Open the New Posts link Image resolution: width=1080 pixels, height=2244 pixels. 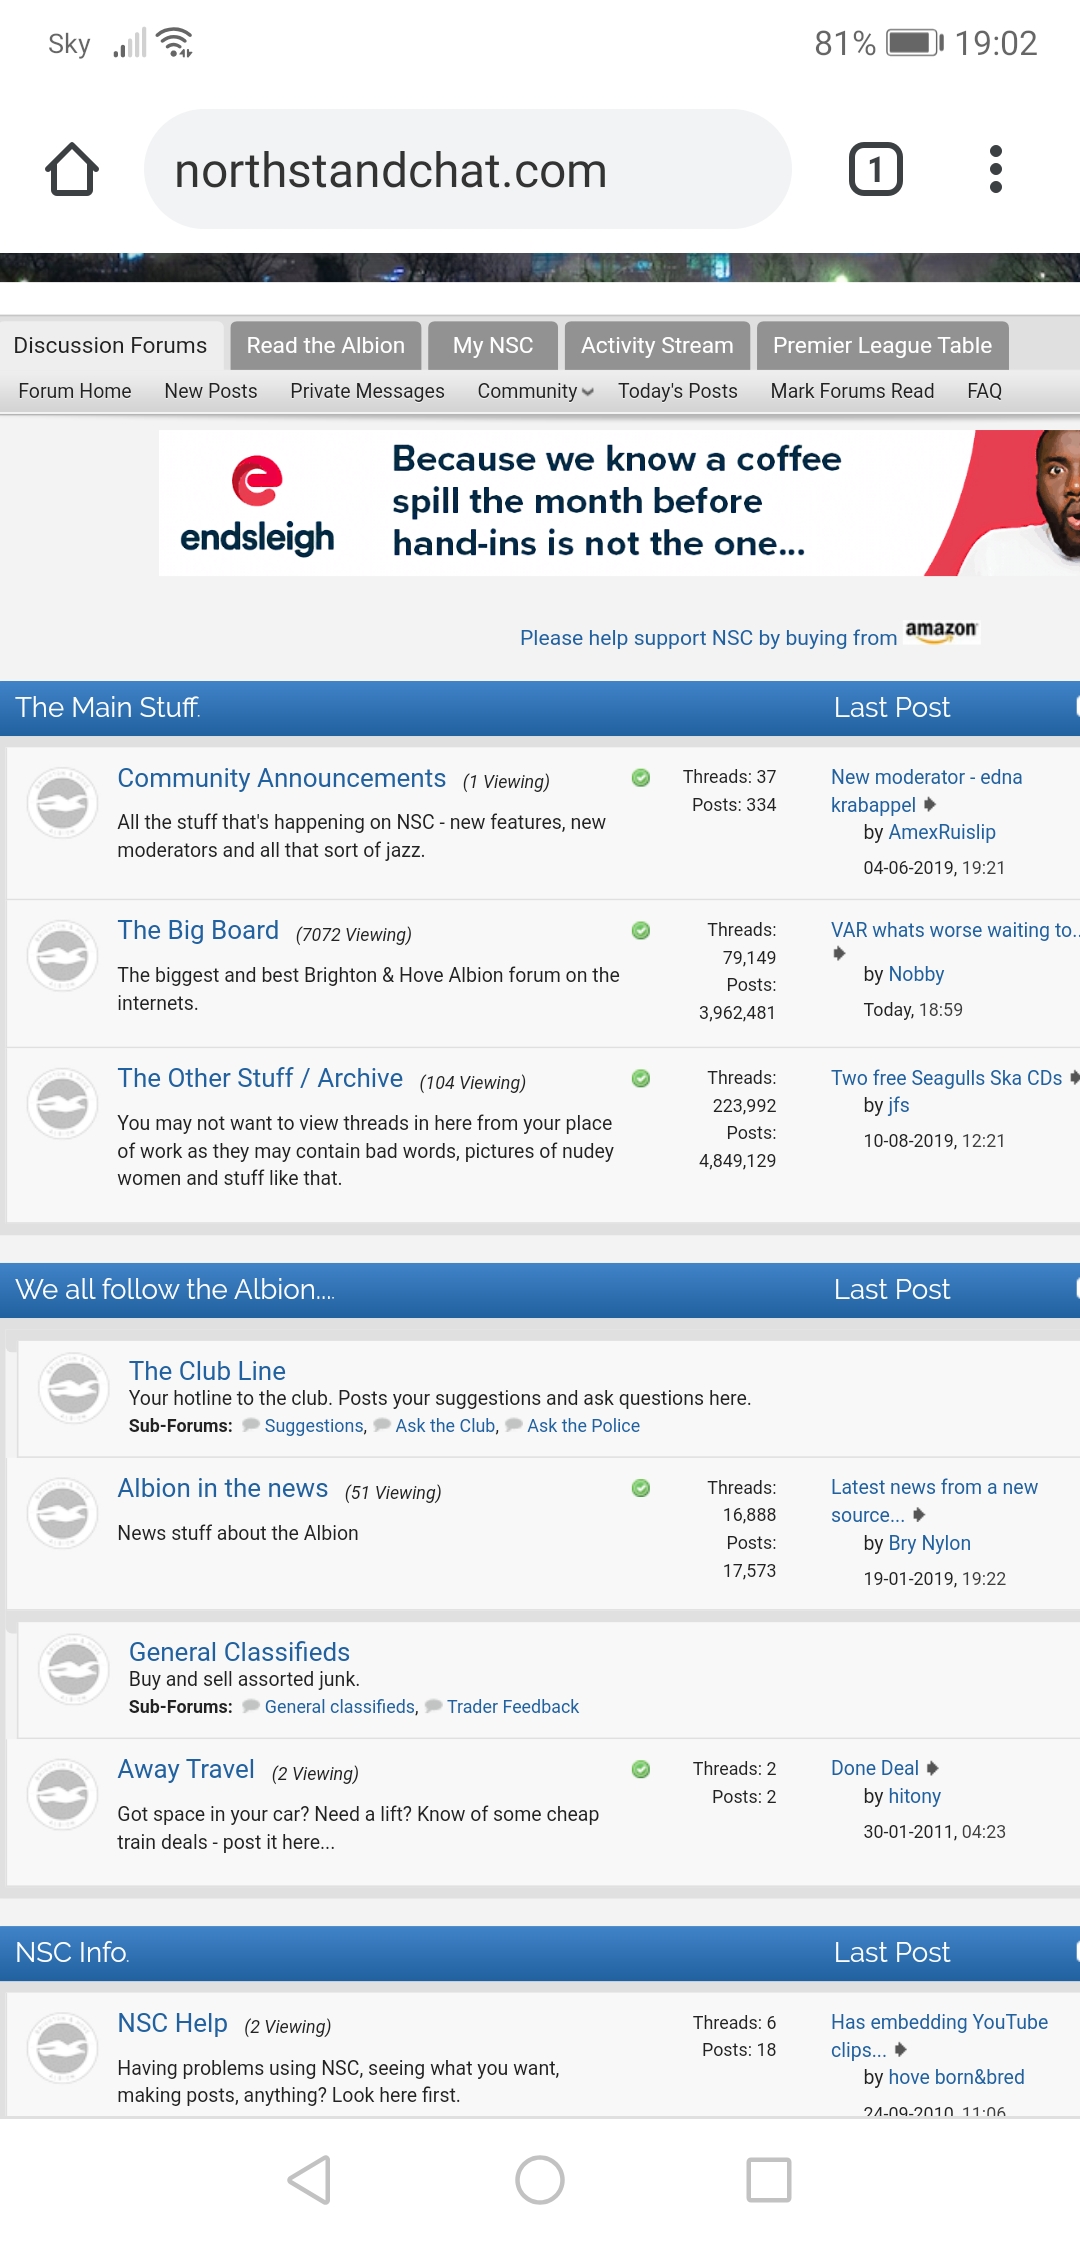point(211,391)
